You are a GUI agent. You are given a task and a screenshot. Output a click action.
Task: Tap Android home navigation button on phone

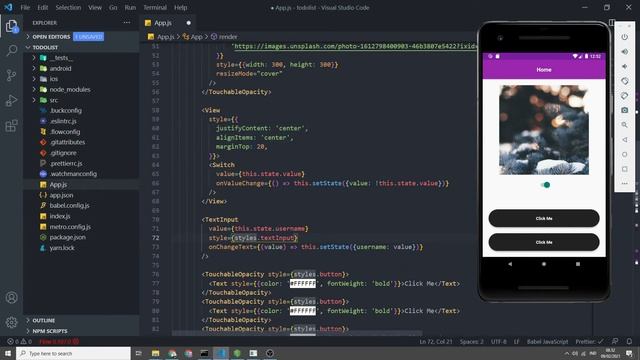544,264
